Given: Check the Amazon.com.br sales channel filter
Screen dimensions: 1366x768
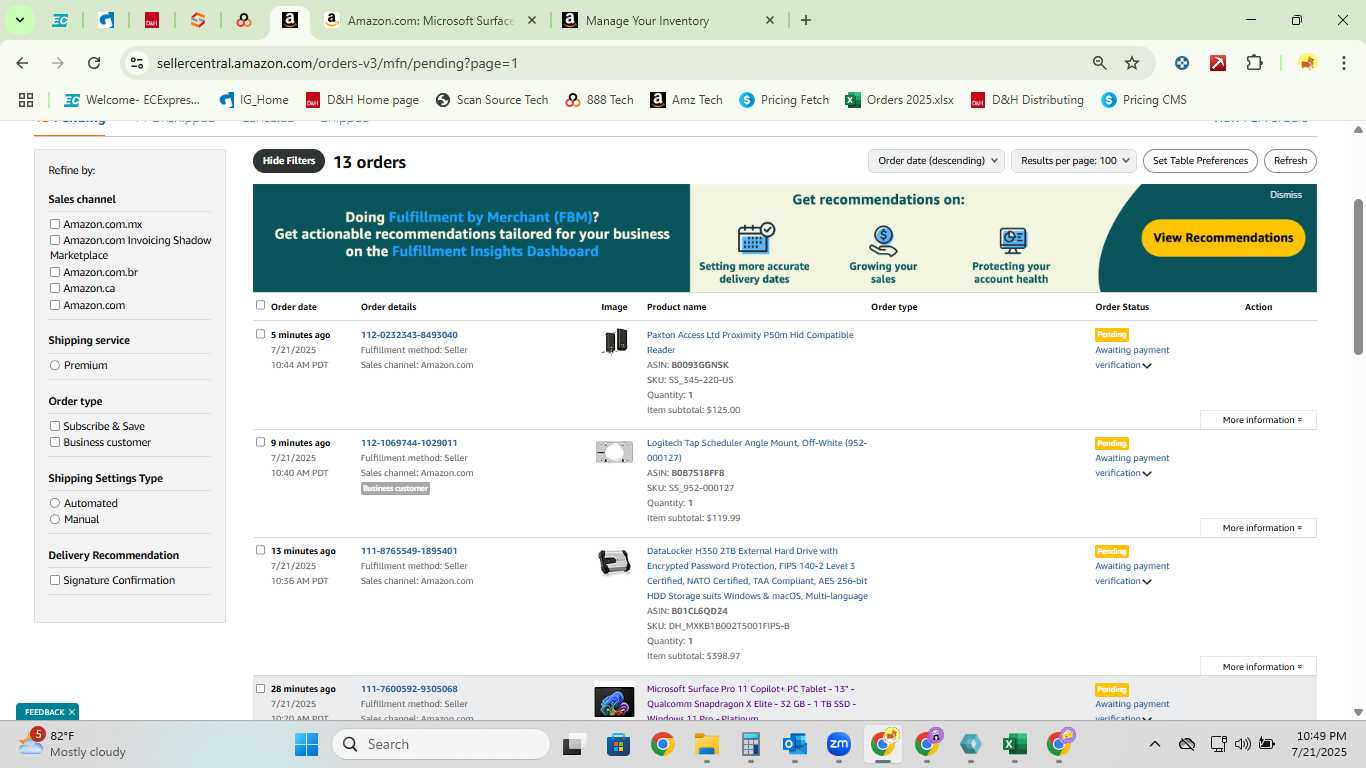Looking at the screenshot, I should (x=55, y=272).
